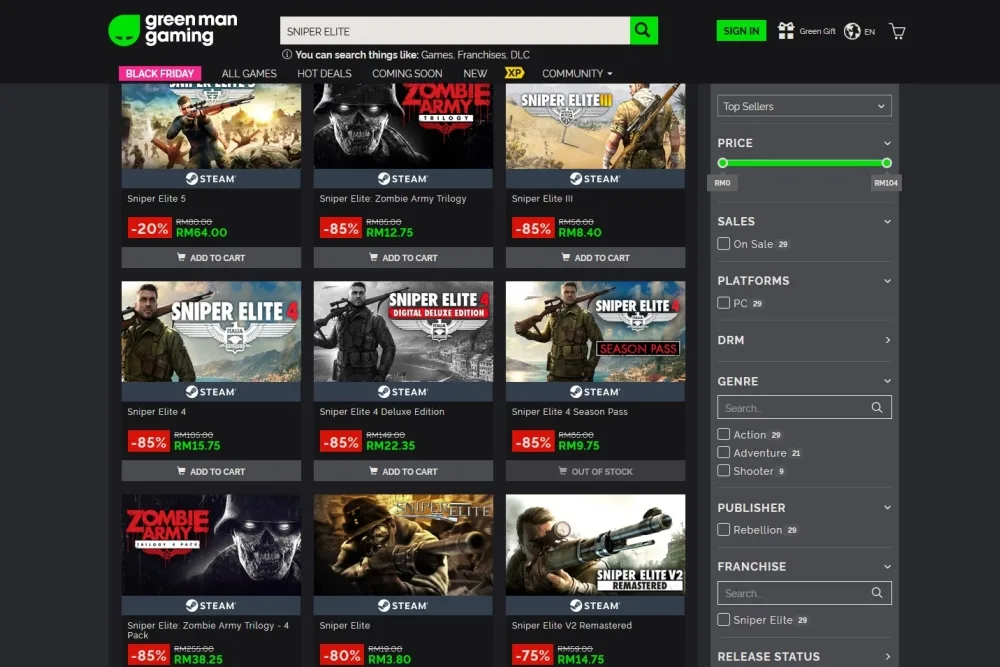
Task: Click the XP badge icon
Action: tap(514, 73)
